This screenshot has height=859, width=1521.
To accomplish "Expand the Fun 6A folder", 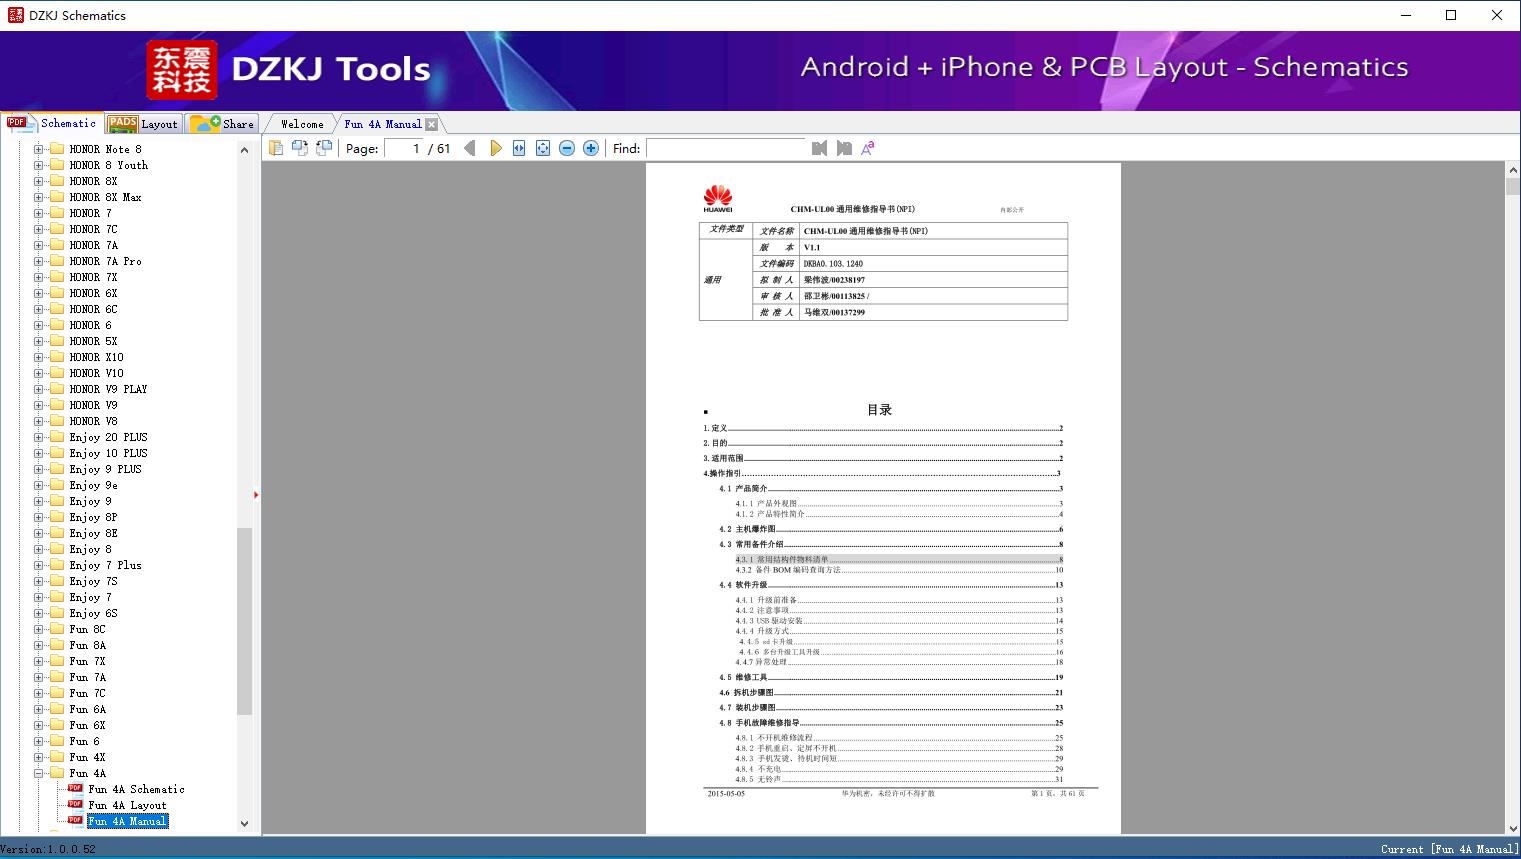I will [38, 709].
